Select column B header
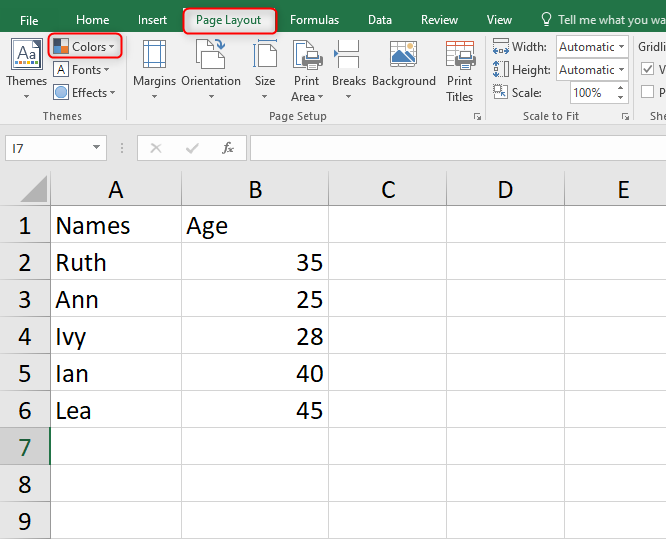This screenshot has width=666, height=539. point(255,189)
